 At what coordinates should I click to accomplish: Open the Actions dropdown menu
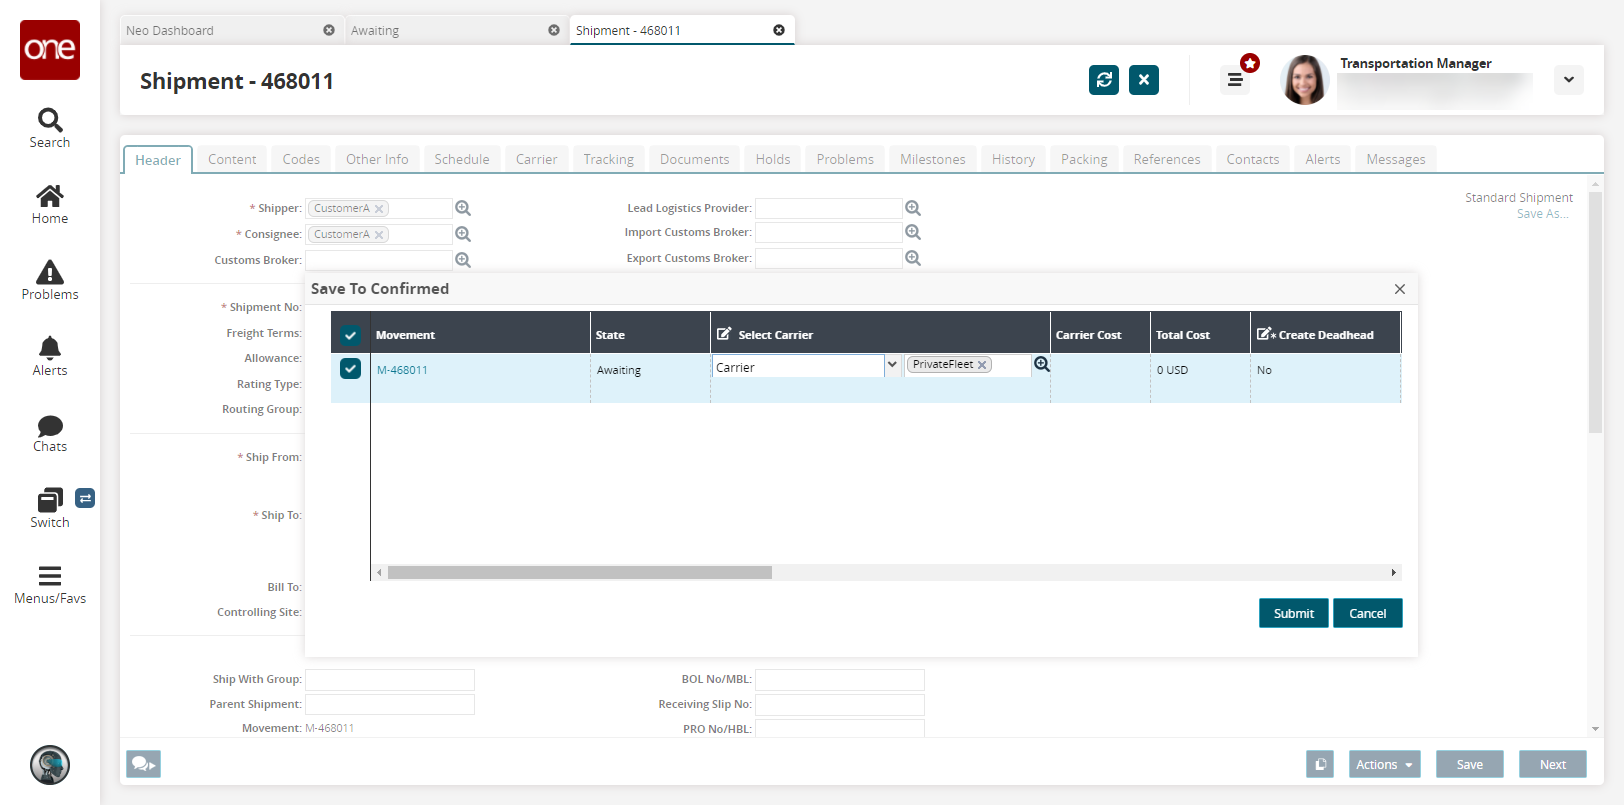pos(1384,764)
